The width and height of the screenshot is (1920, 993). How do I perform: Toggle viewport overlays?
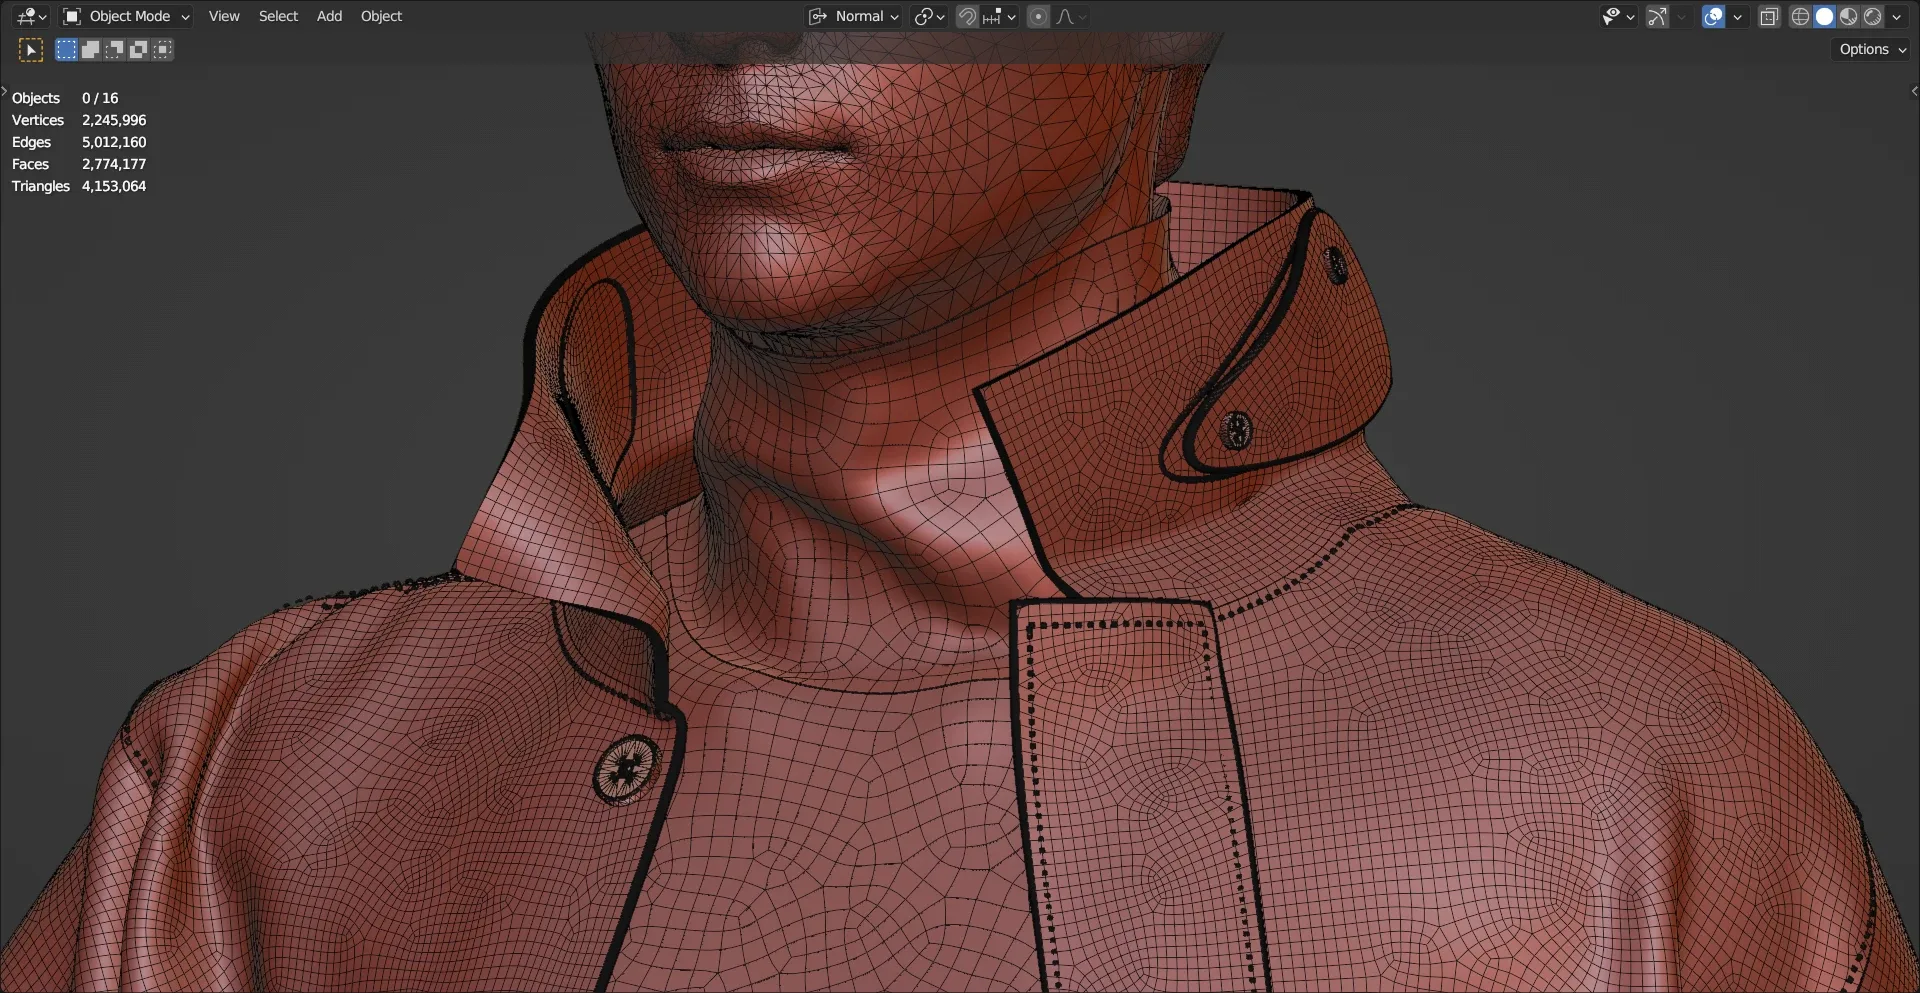[x=1713, y=16]
